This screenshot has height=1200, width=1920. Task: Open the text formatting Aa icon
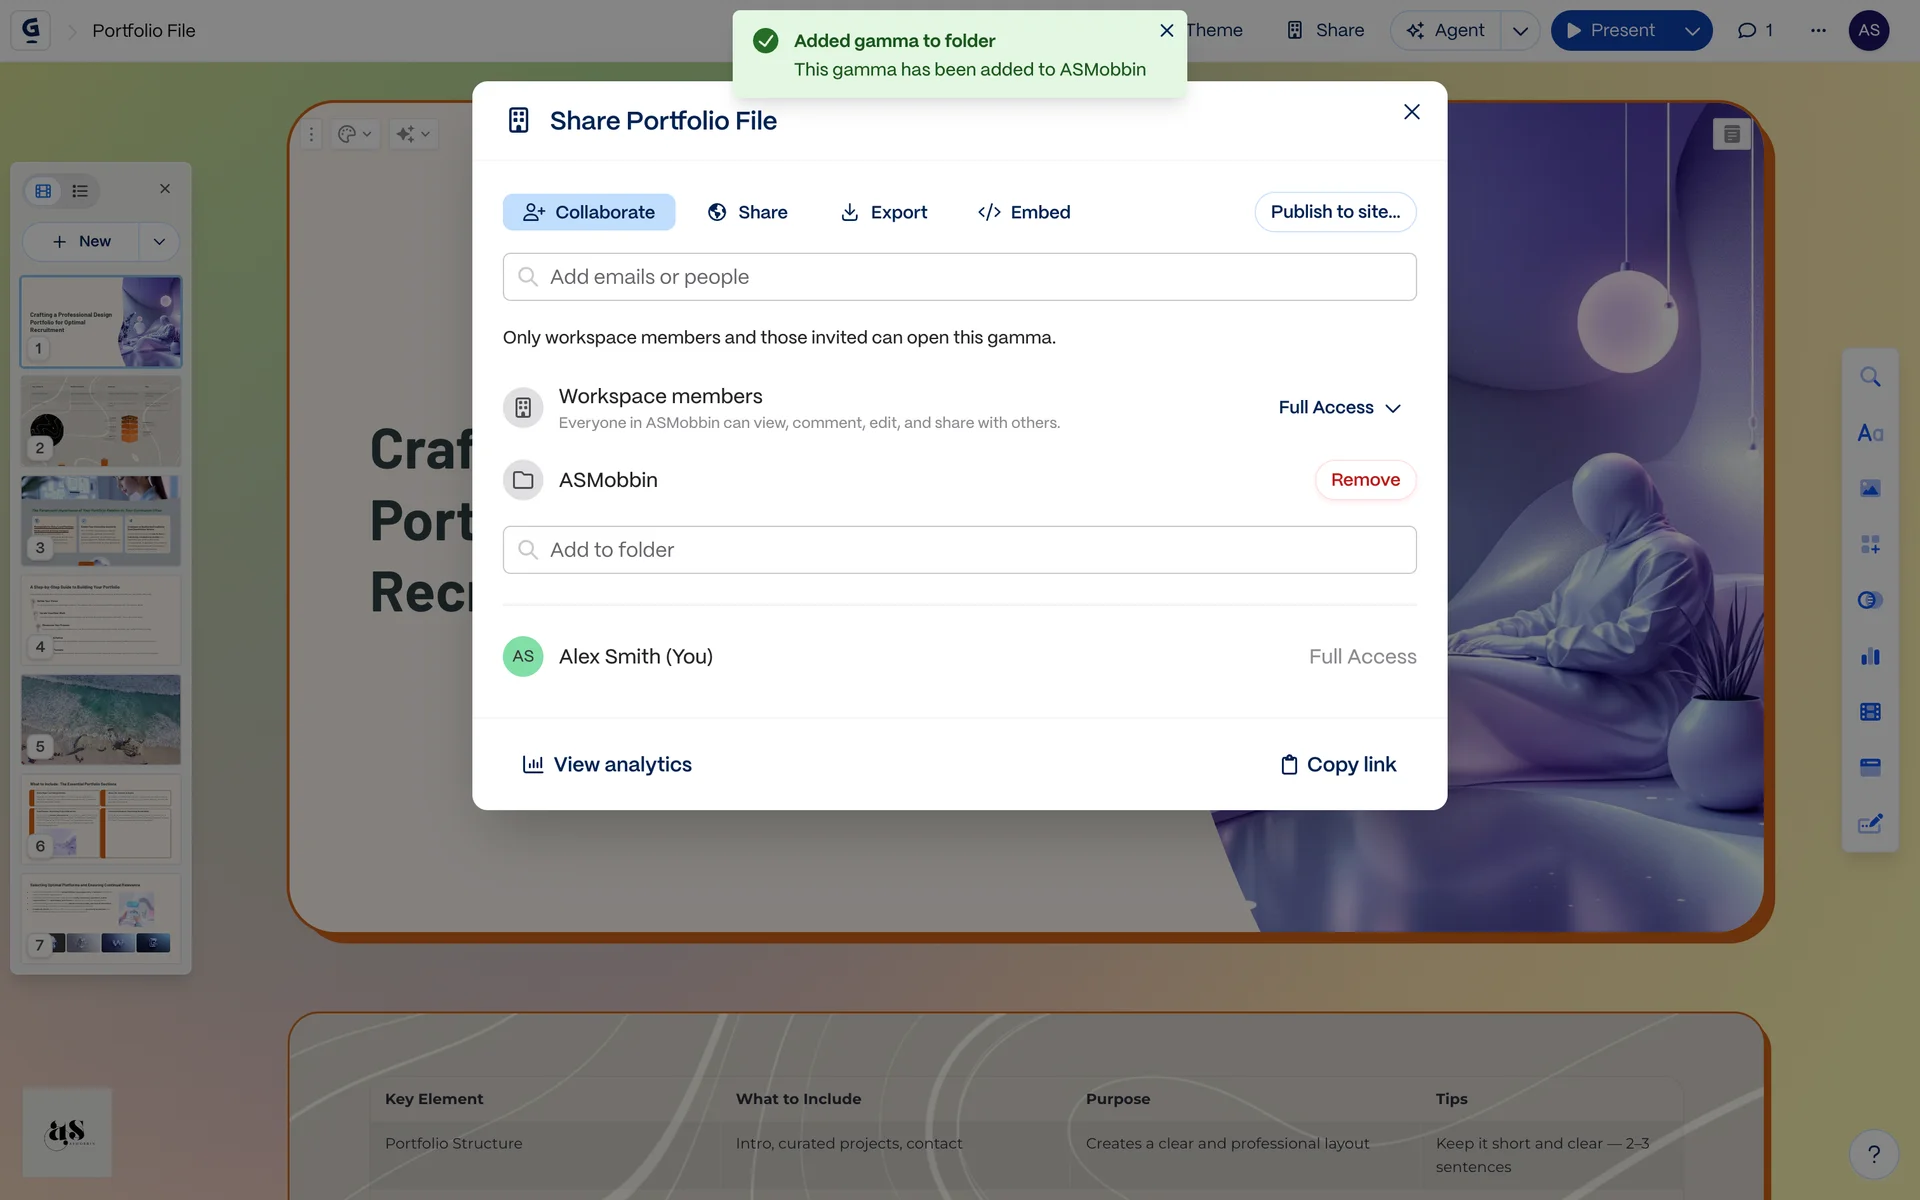[1869, 433]
